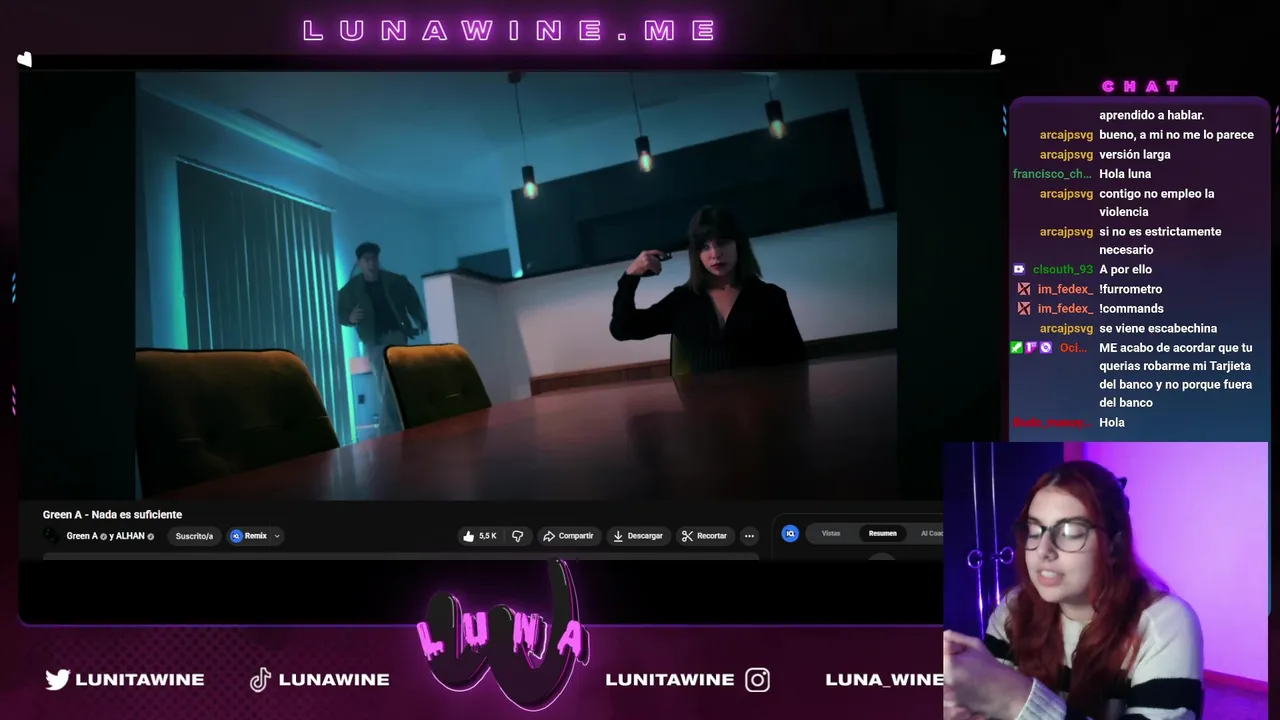
Task: Click the blue IQ extension icon
Action: 790,534
